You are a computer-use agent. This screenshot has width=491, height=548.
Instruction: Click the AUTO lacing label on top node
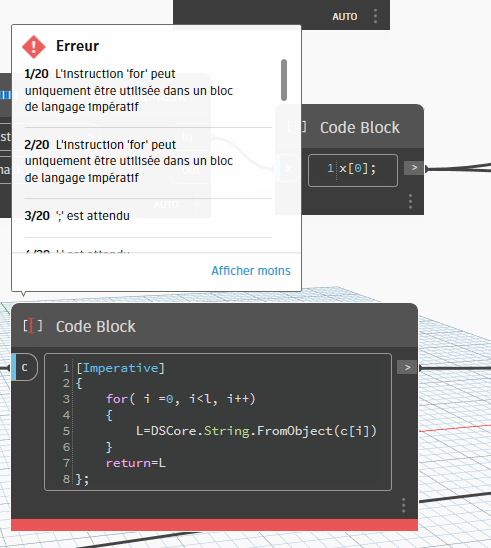pyautogui.click(x=345, y=16)
